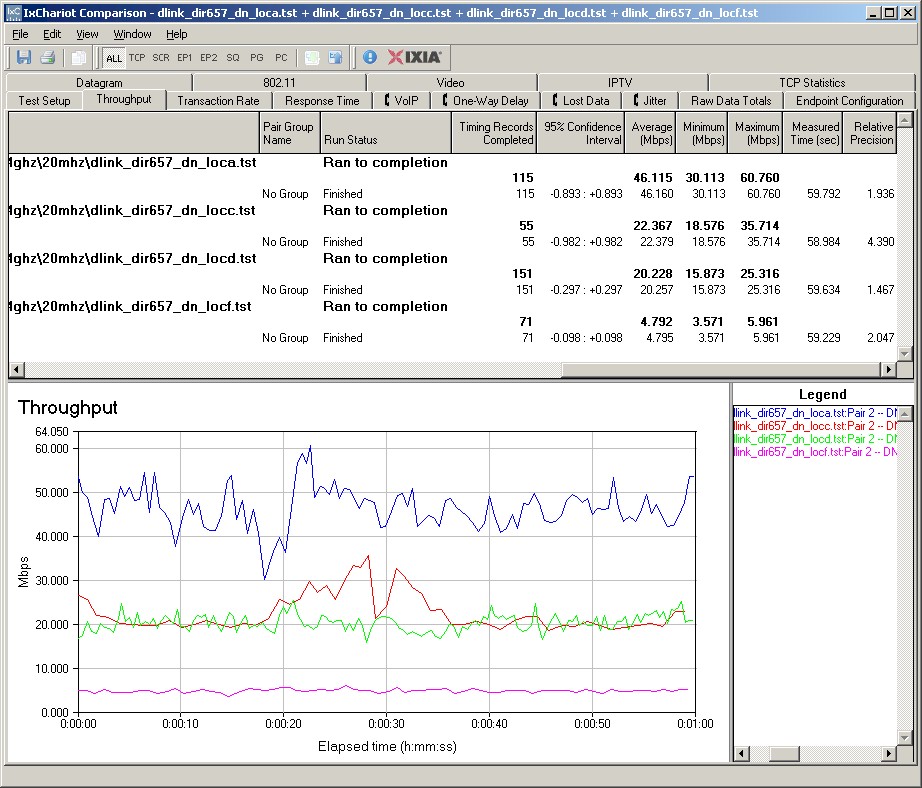This screenshot has width=922, height=788.
Task: Switch to the Raw Data Totals tab
Action: [x=731, y=101]
